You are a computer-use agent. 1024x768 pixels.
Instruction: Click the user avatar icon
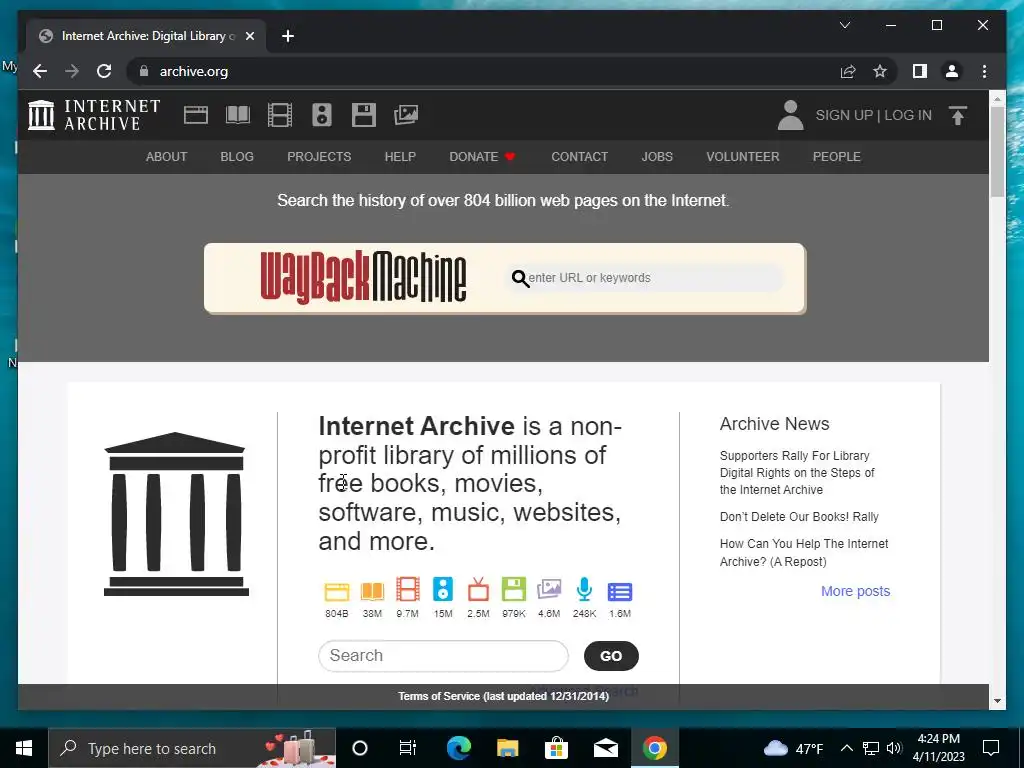[790, 115]
